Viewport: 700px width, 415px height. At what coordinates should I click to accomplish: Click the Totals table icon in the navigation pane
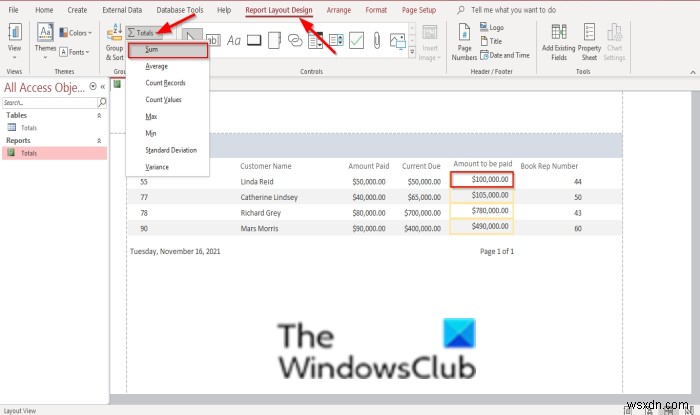coord(12,128)
